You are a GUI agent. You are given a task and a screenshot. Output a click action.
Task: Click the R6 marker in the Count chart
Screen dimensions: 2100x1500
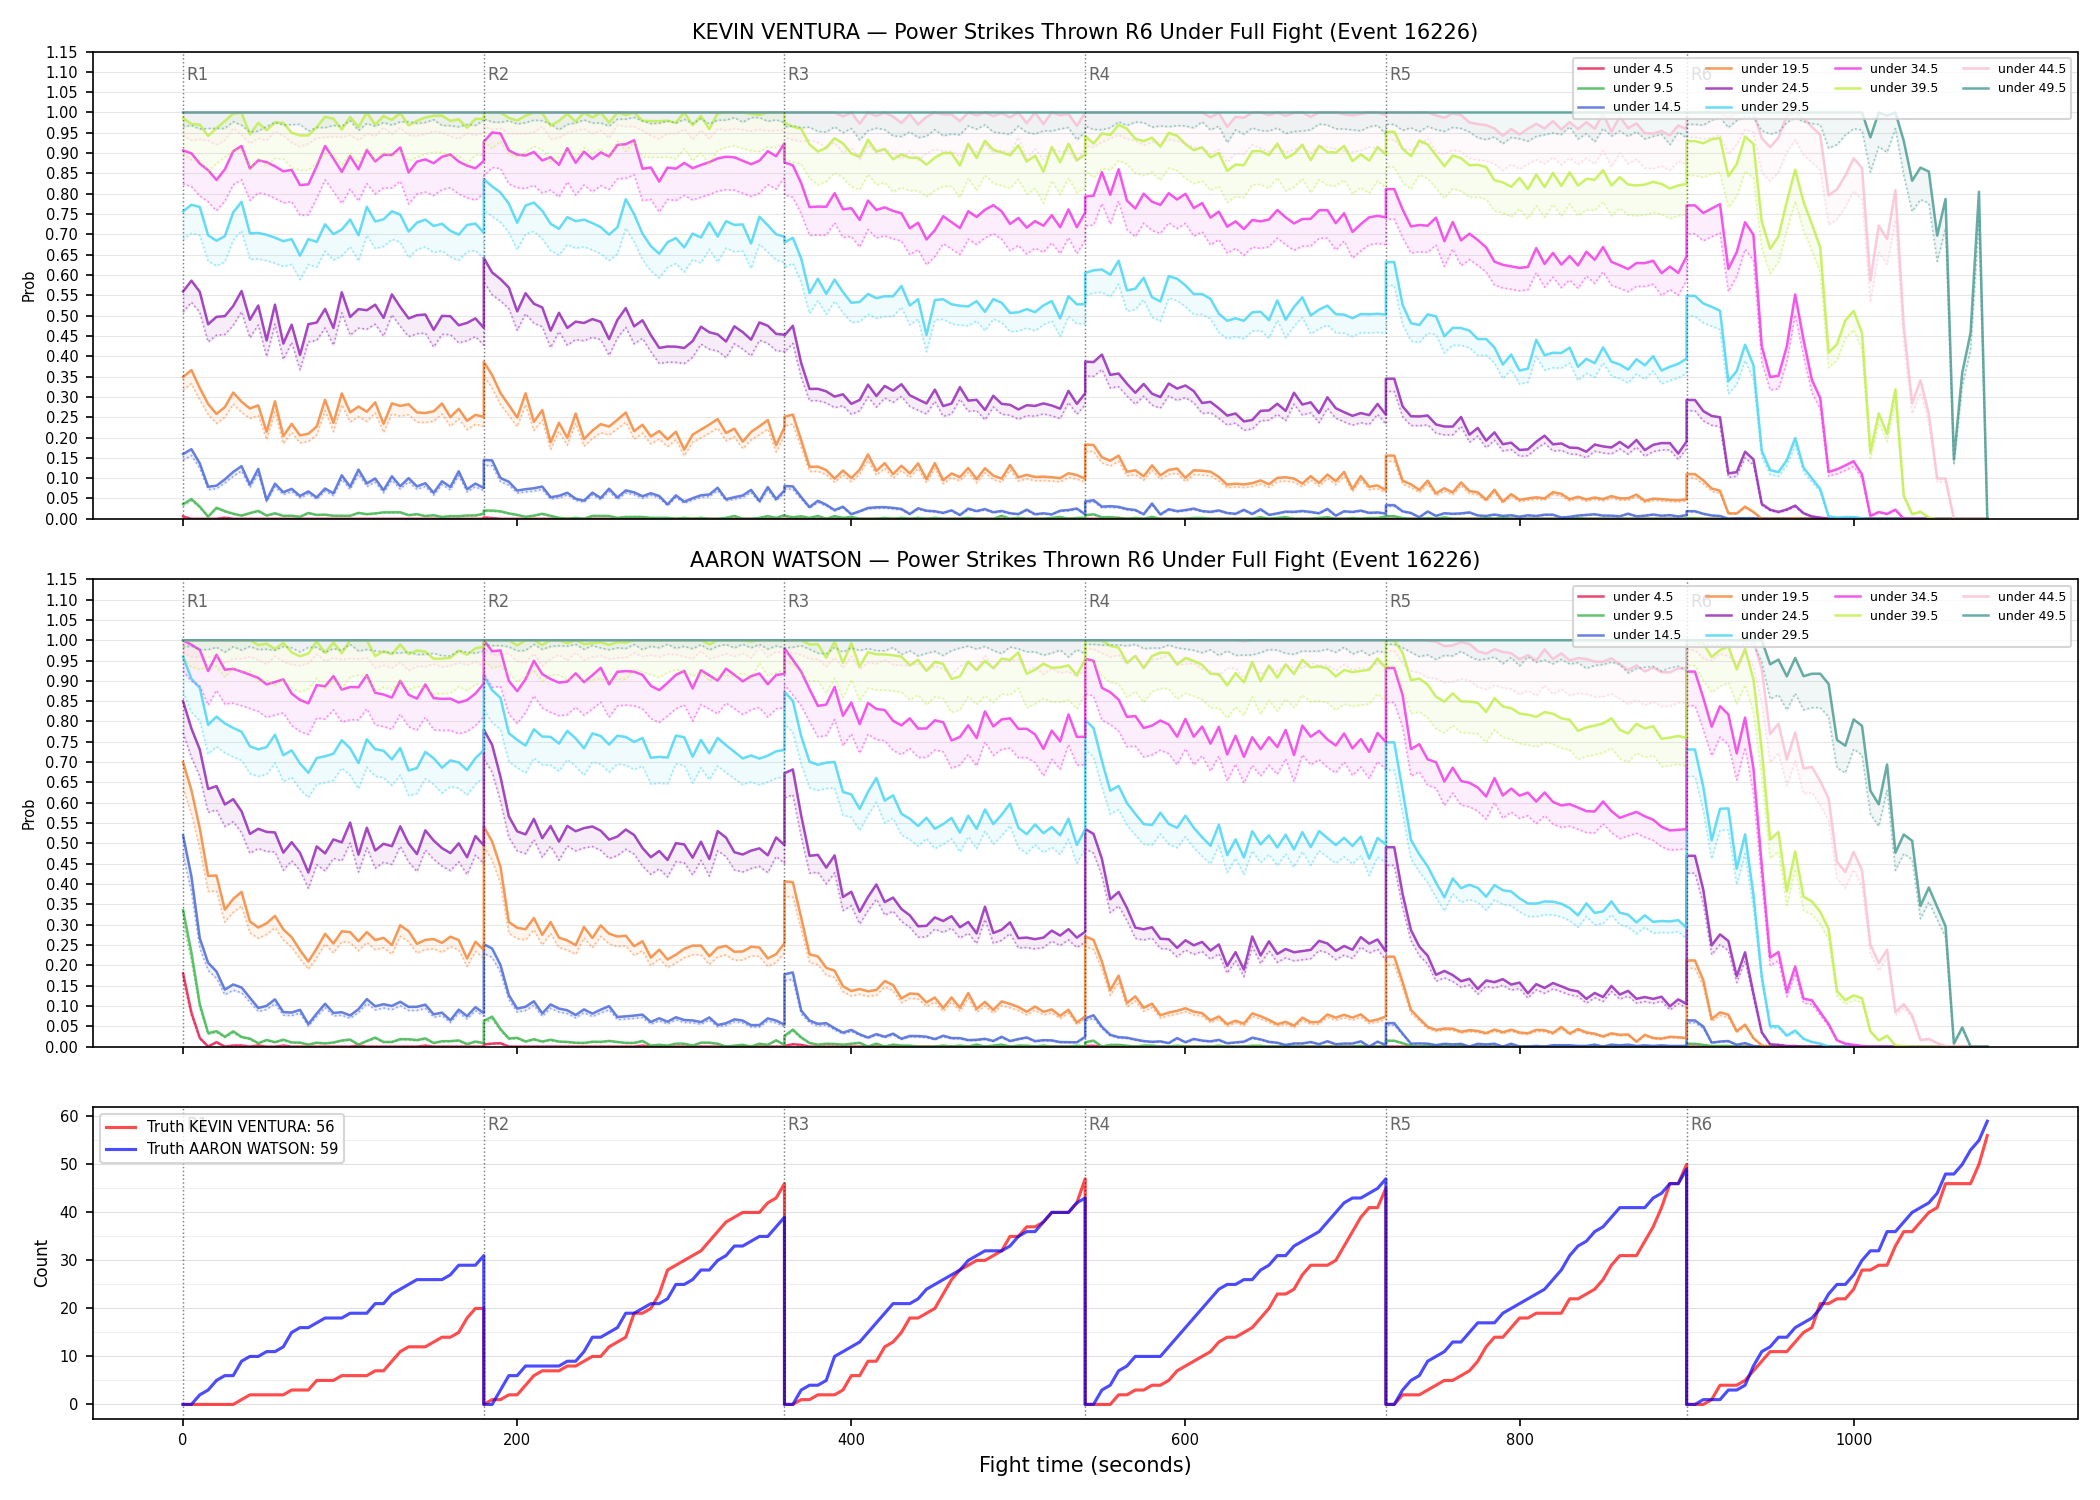click(x=1701, y=1124)
